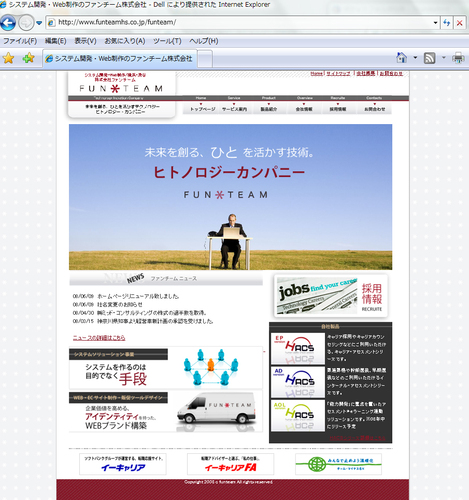469x500 pixels.
Task: Open the address bar URL dropdown
Action: (435, 23)
